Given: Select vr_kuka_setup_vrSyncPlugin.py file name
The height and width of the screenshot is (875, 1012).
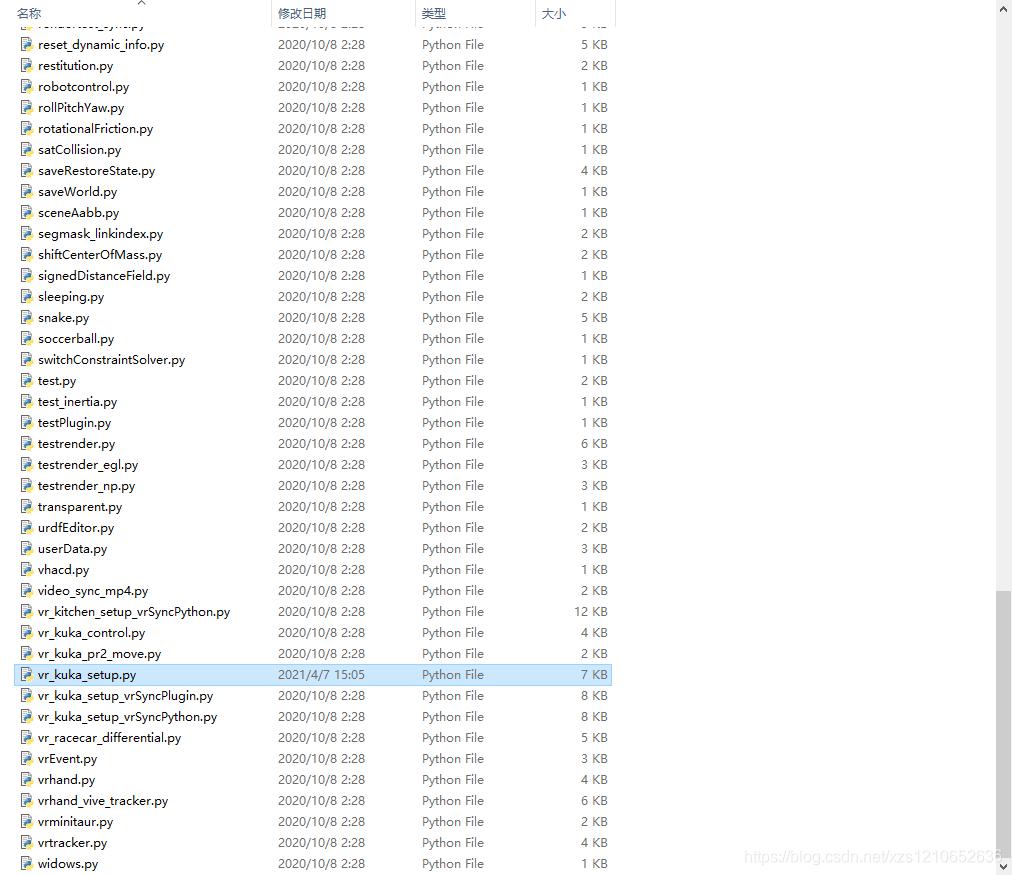Looking at the screenshot, I should click(125, 696).
